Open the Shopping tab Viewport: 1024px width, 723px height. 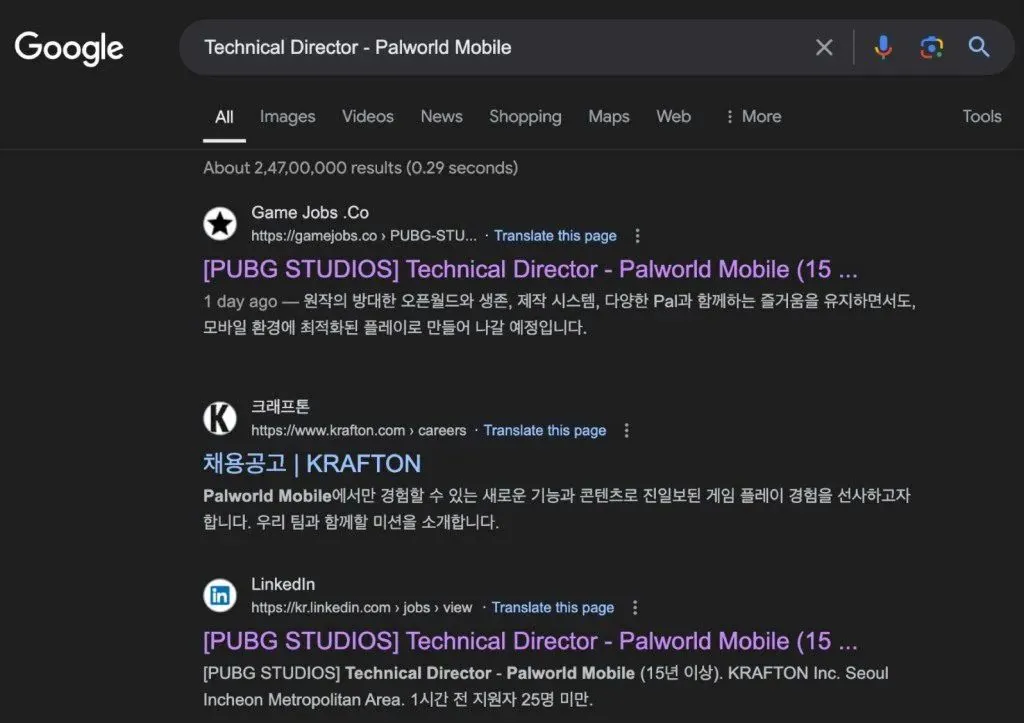click(x=525, y=117)
